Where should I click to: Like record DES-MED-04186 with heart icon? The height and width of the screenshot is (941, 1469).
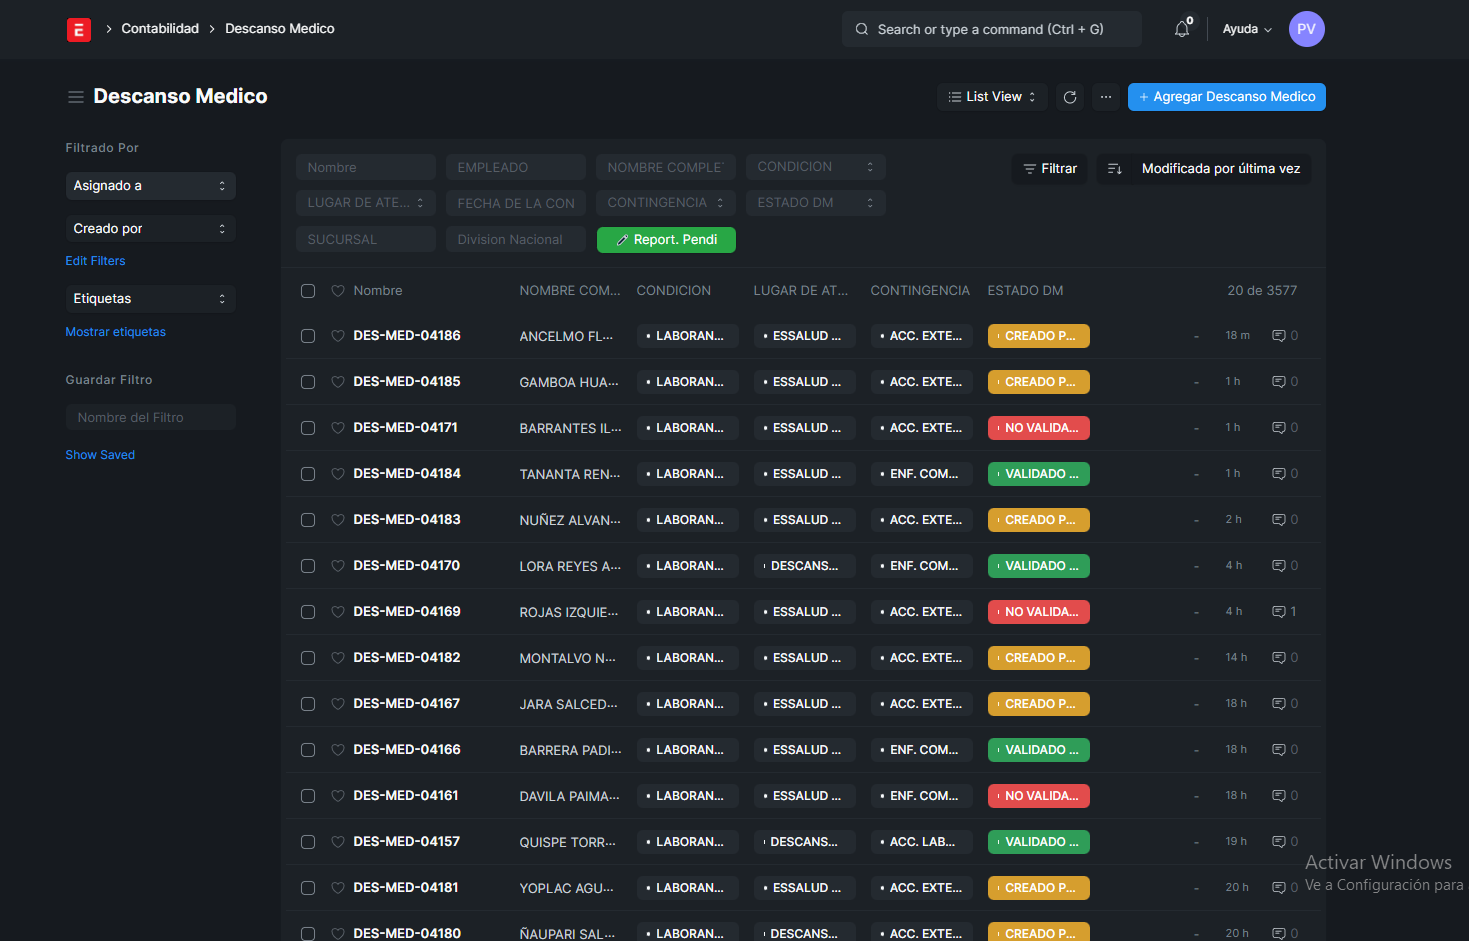(338, 336)
